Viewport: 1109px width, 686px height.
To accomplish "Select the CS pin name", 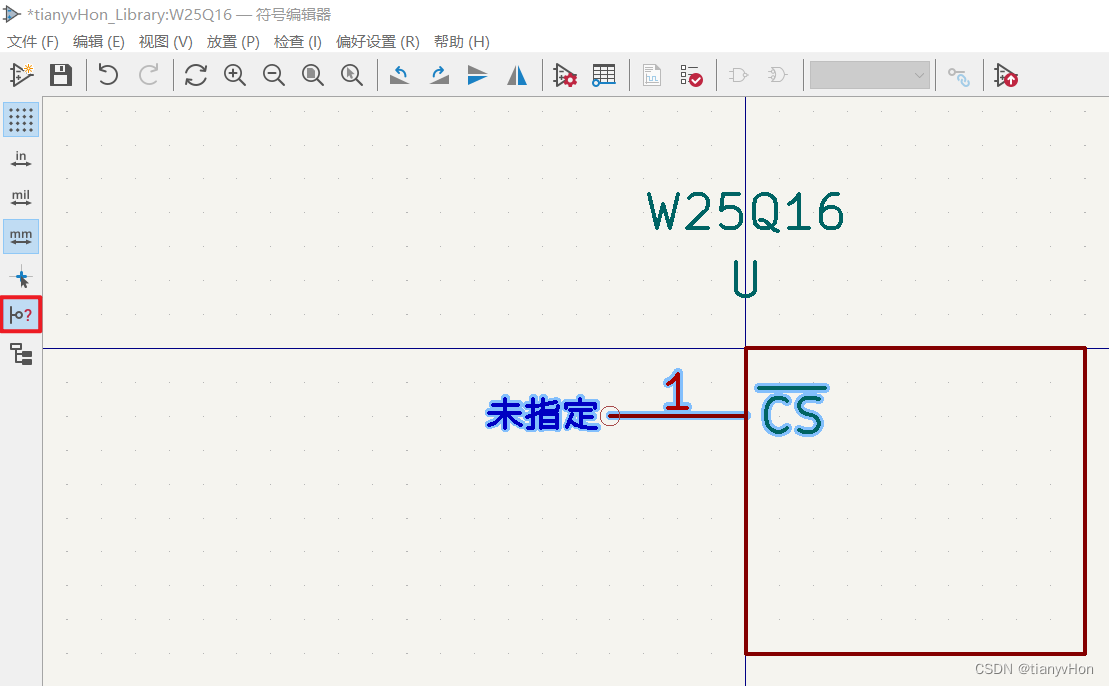I will click(x=792, y=410).
